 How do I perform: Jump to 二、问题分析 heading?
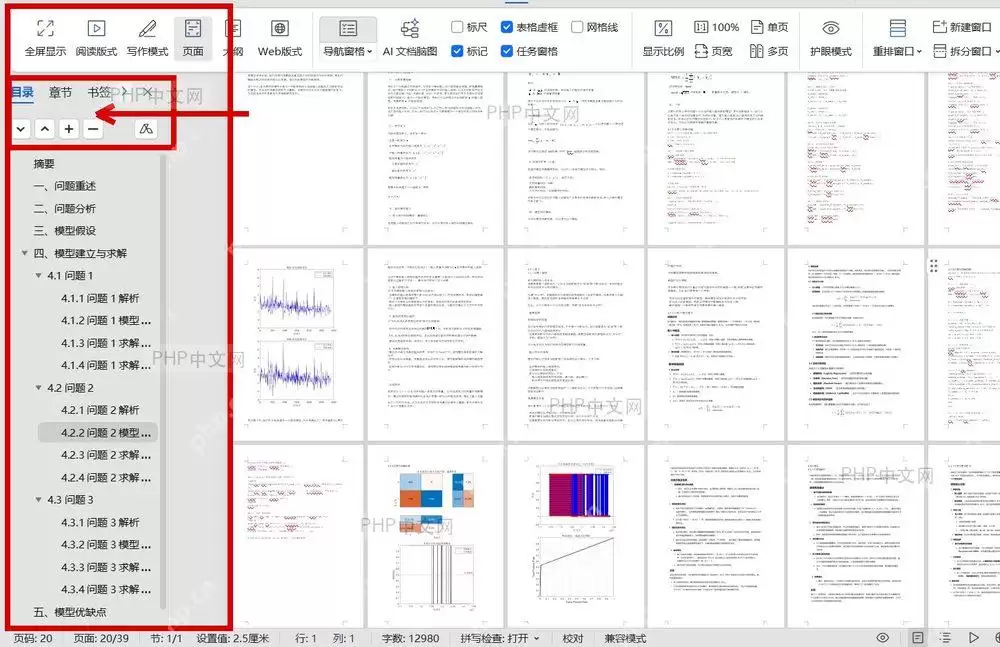click(64, 209)
